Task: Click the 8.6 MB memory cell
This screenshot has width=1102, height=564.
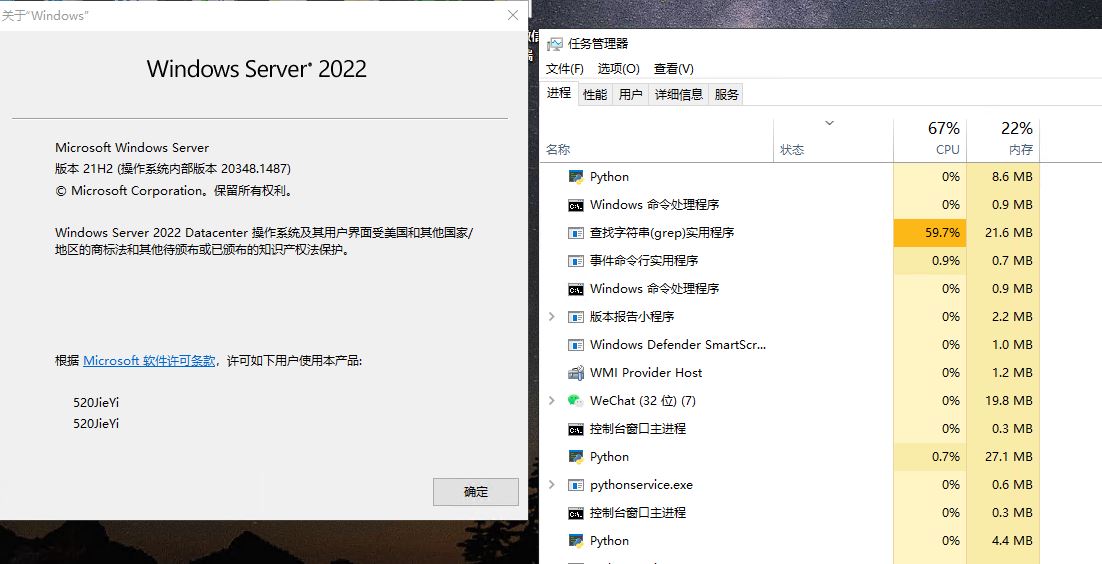Action: [x=1003, y=177]
